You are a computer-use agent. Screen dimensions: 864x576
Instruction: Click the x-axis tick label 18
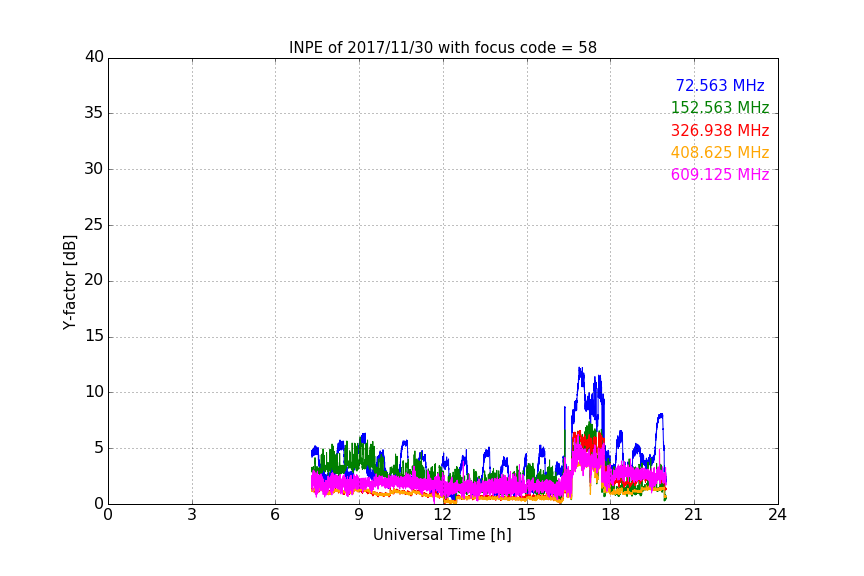point(611,515)
